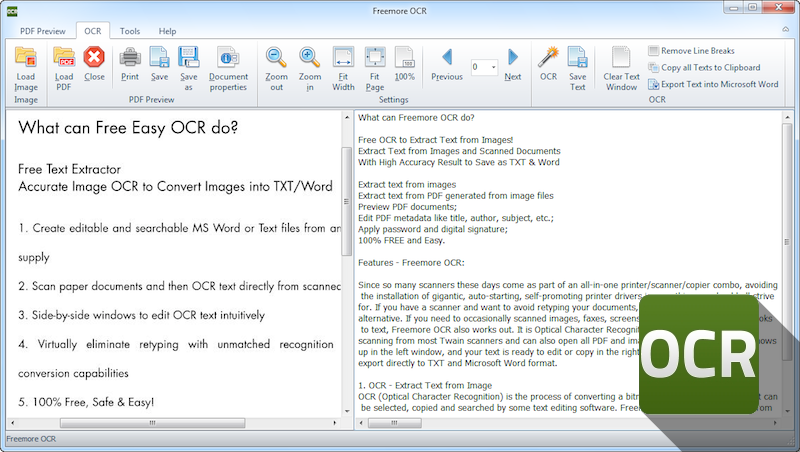Screen dimensions: 800x452
Task: Click the 'Freemore OCR' status bar text
Action: 31,439
